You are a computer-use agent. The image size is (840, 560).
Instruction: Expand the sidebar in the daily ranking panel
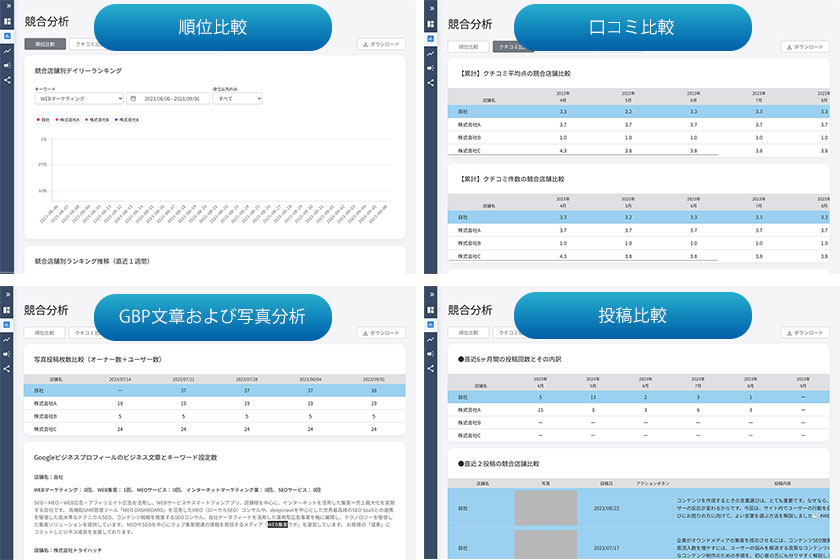click(x=8, y=6)
